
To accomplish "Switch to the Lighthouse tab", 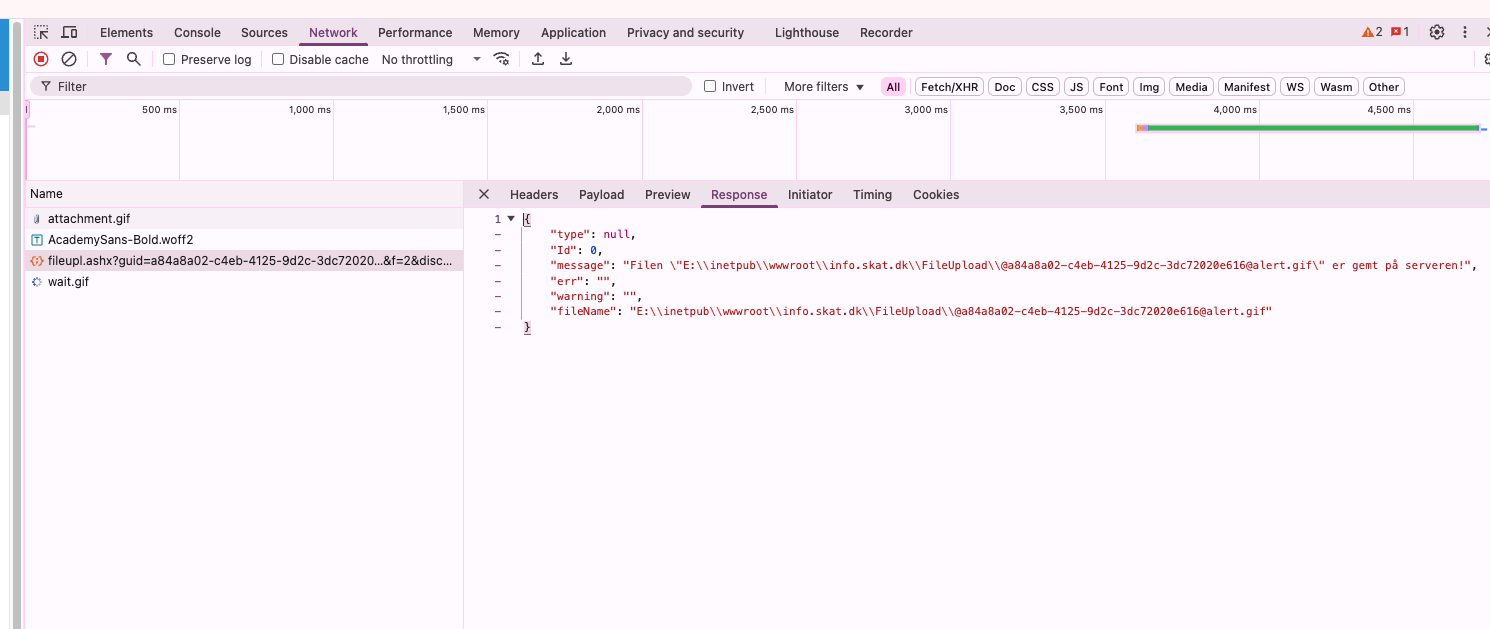I will coord(807,32).
